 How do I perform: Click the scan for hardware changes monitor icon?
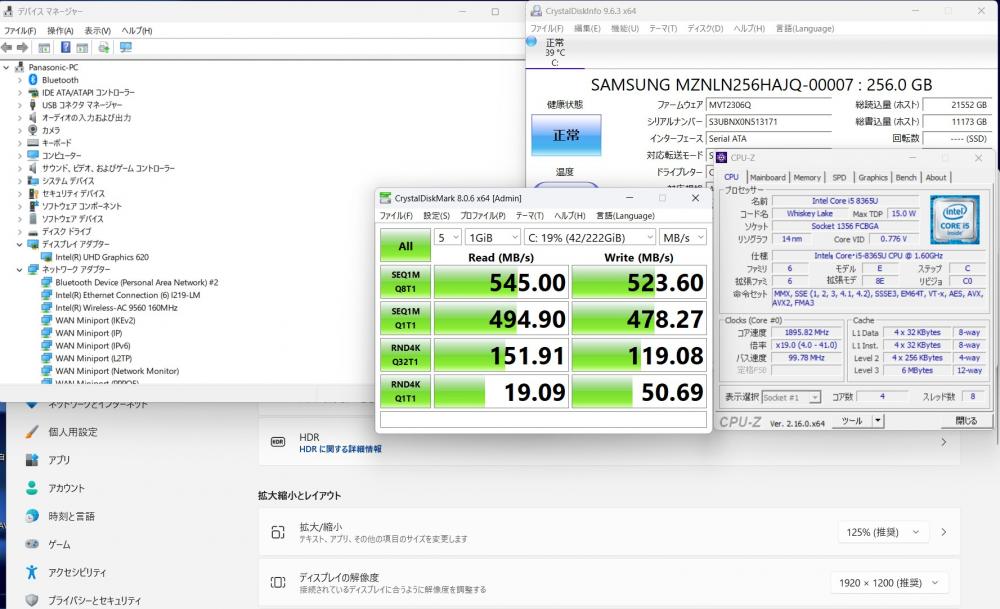coord(125,47)
